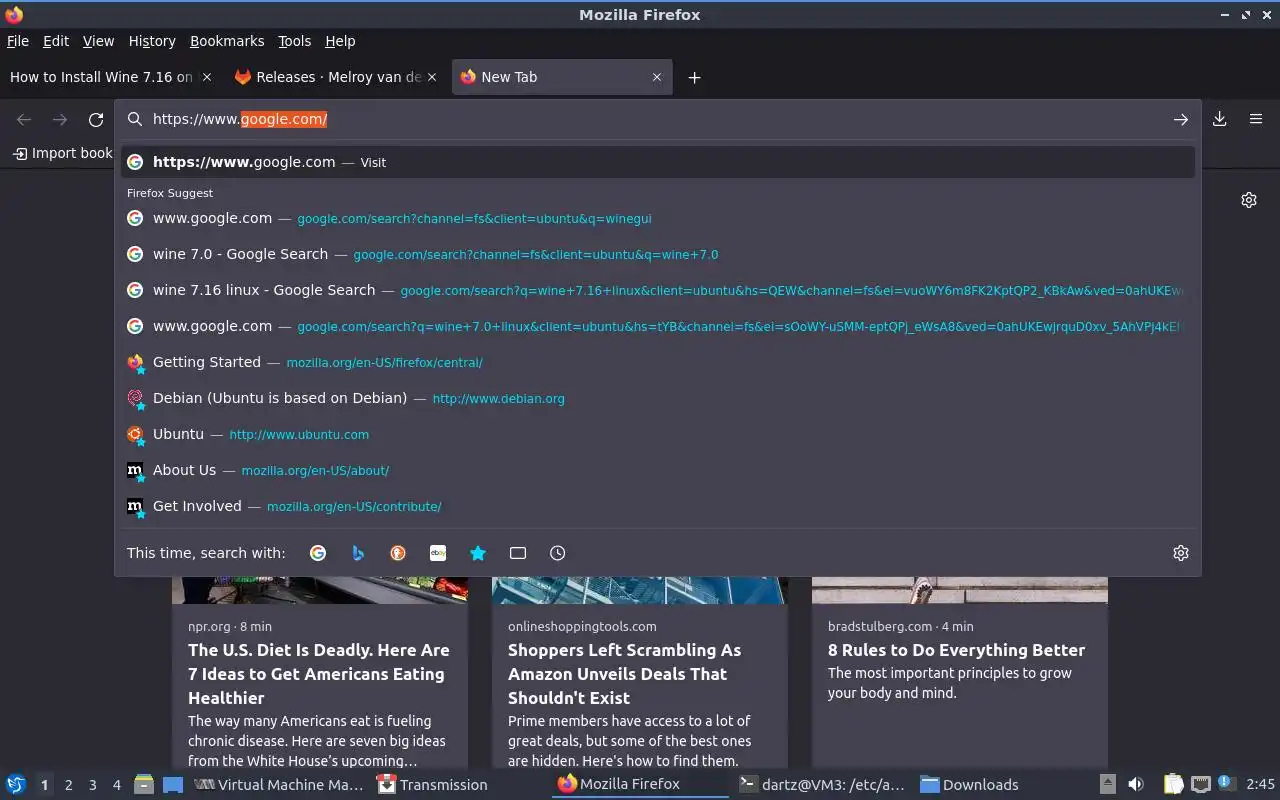Click the volume speaker tray icon
The height and width of the screenshot is (800, 1280).
point(1136,785)
